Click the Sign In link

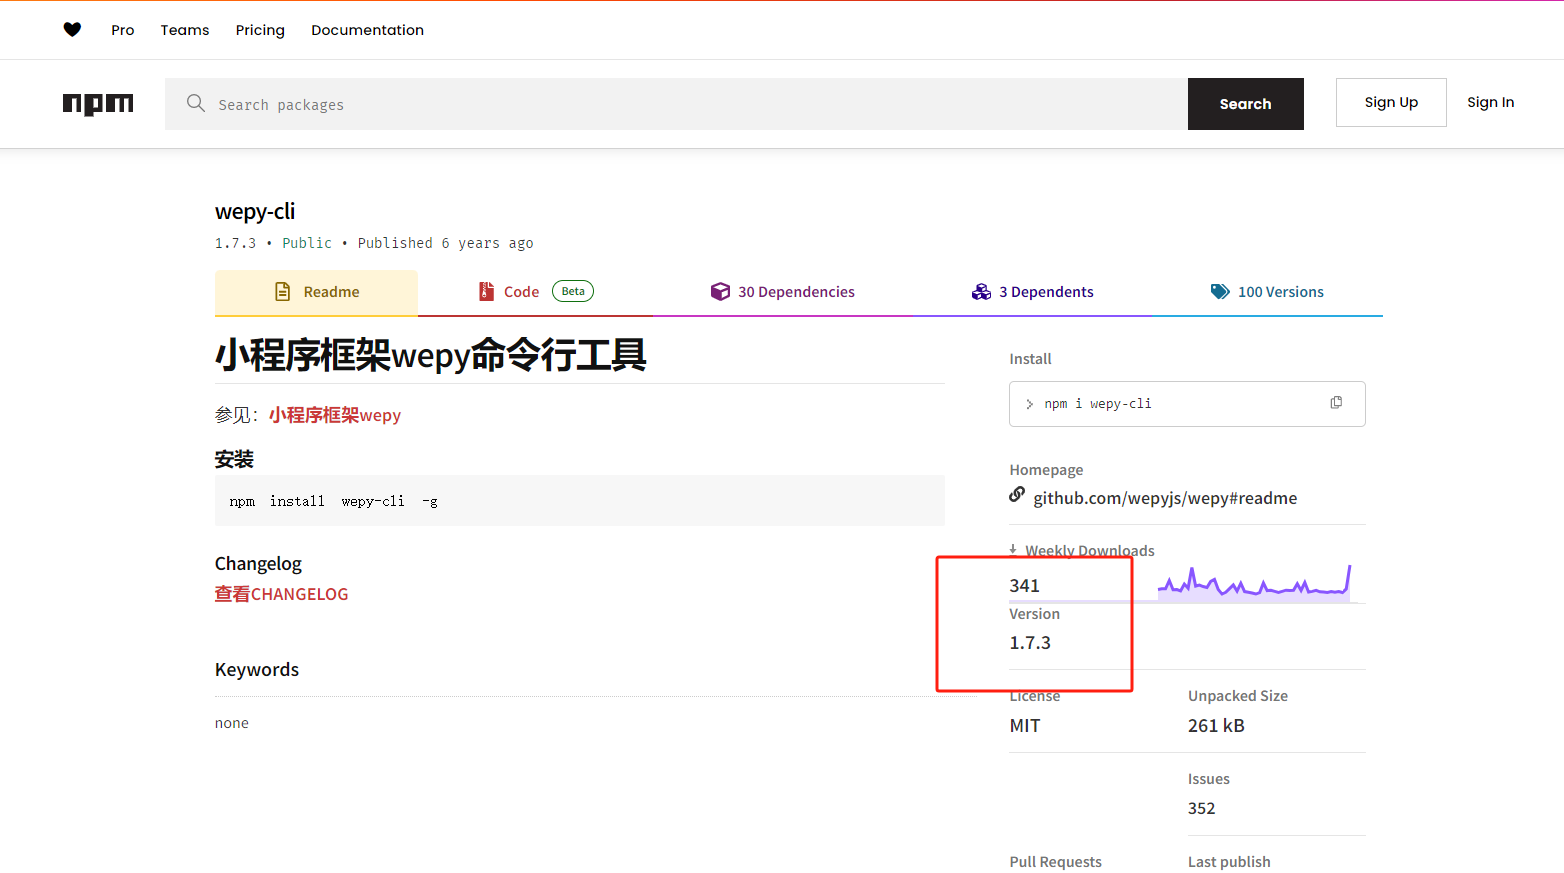tap(1490, 102)
